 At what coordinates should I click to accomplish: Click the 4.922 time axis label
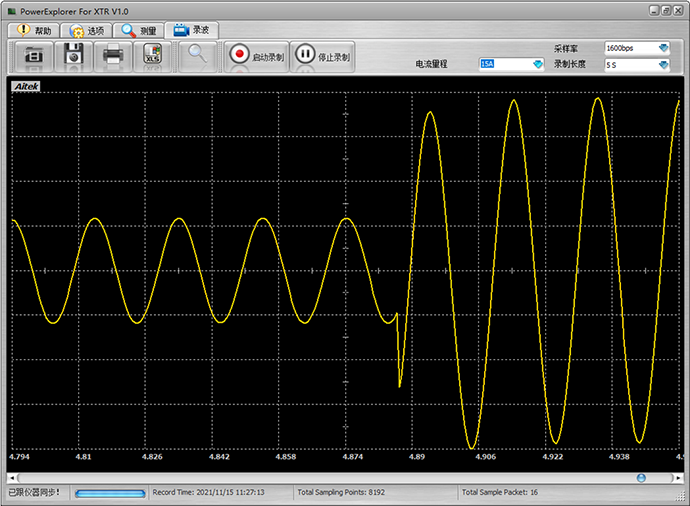pos(552,457)
